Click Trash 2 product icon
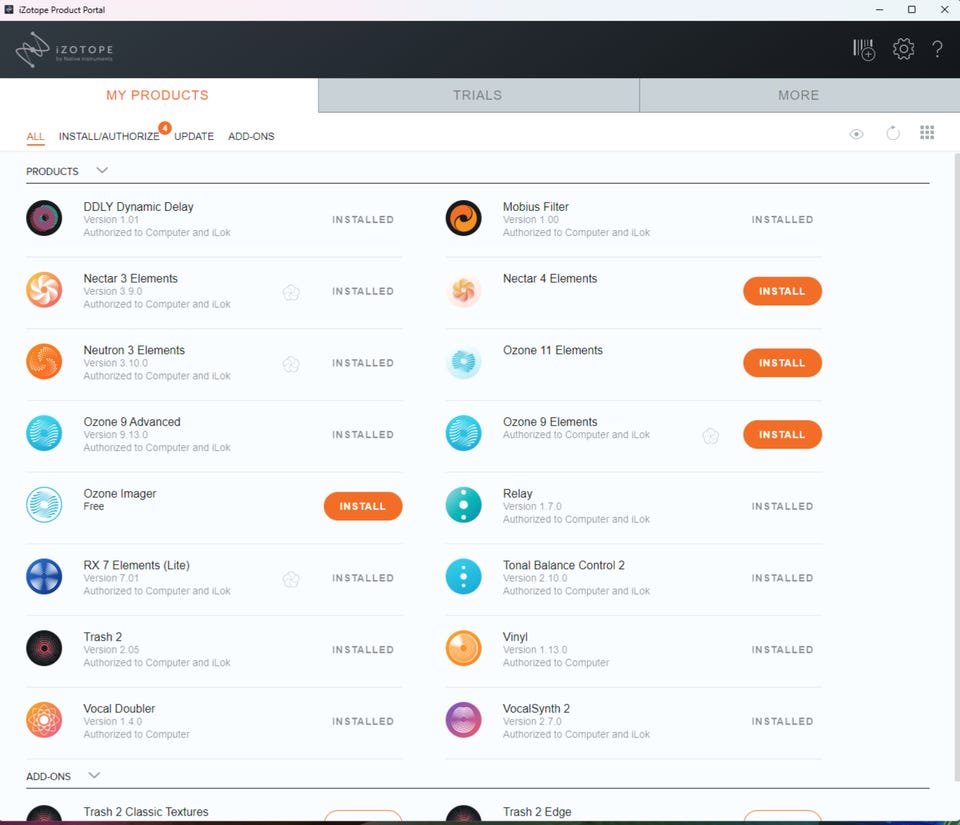The image size is (960, 825). tap(44, 648)
